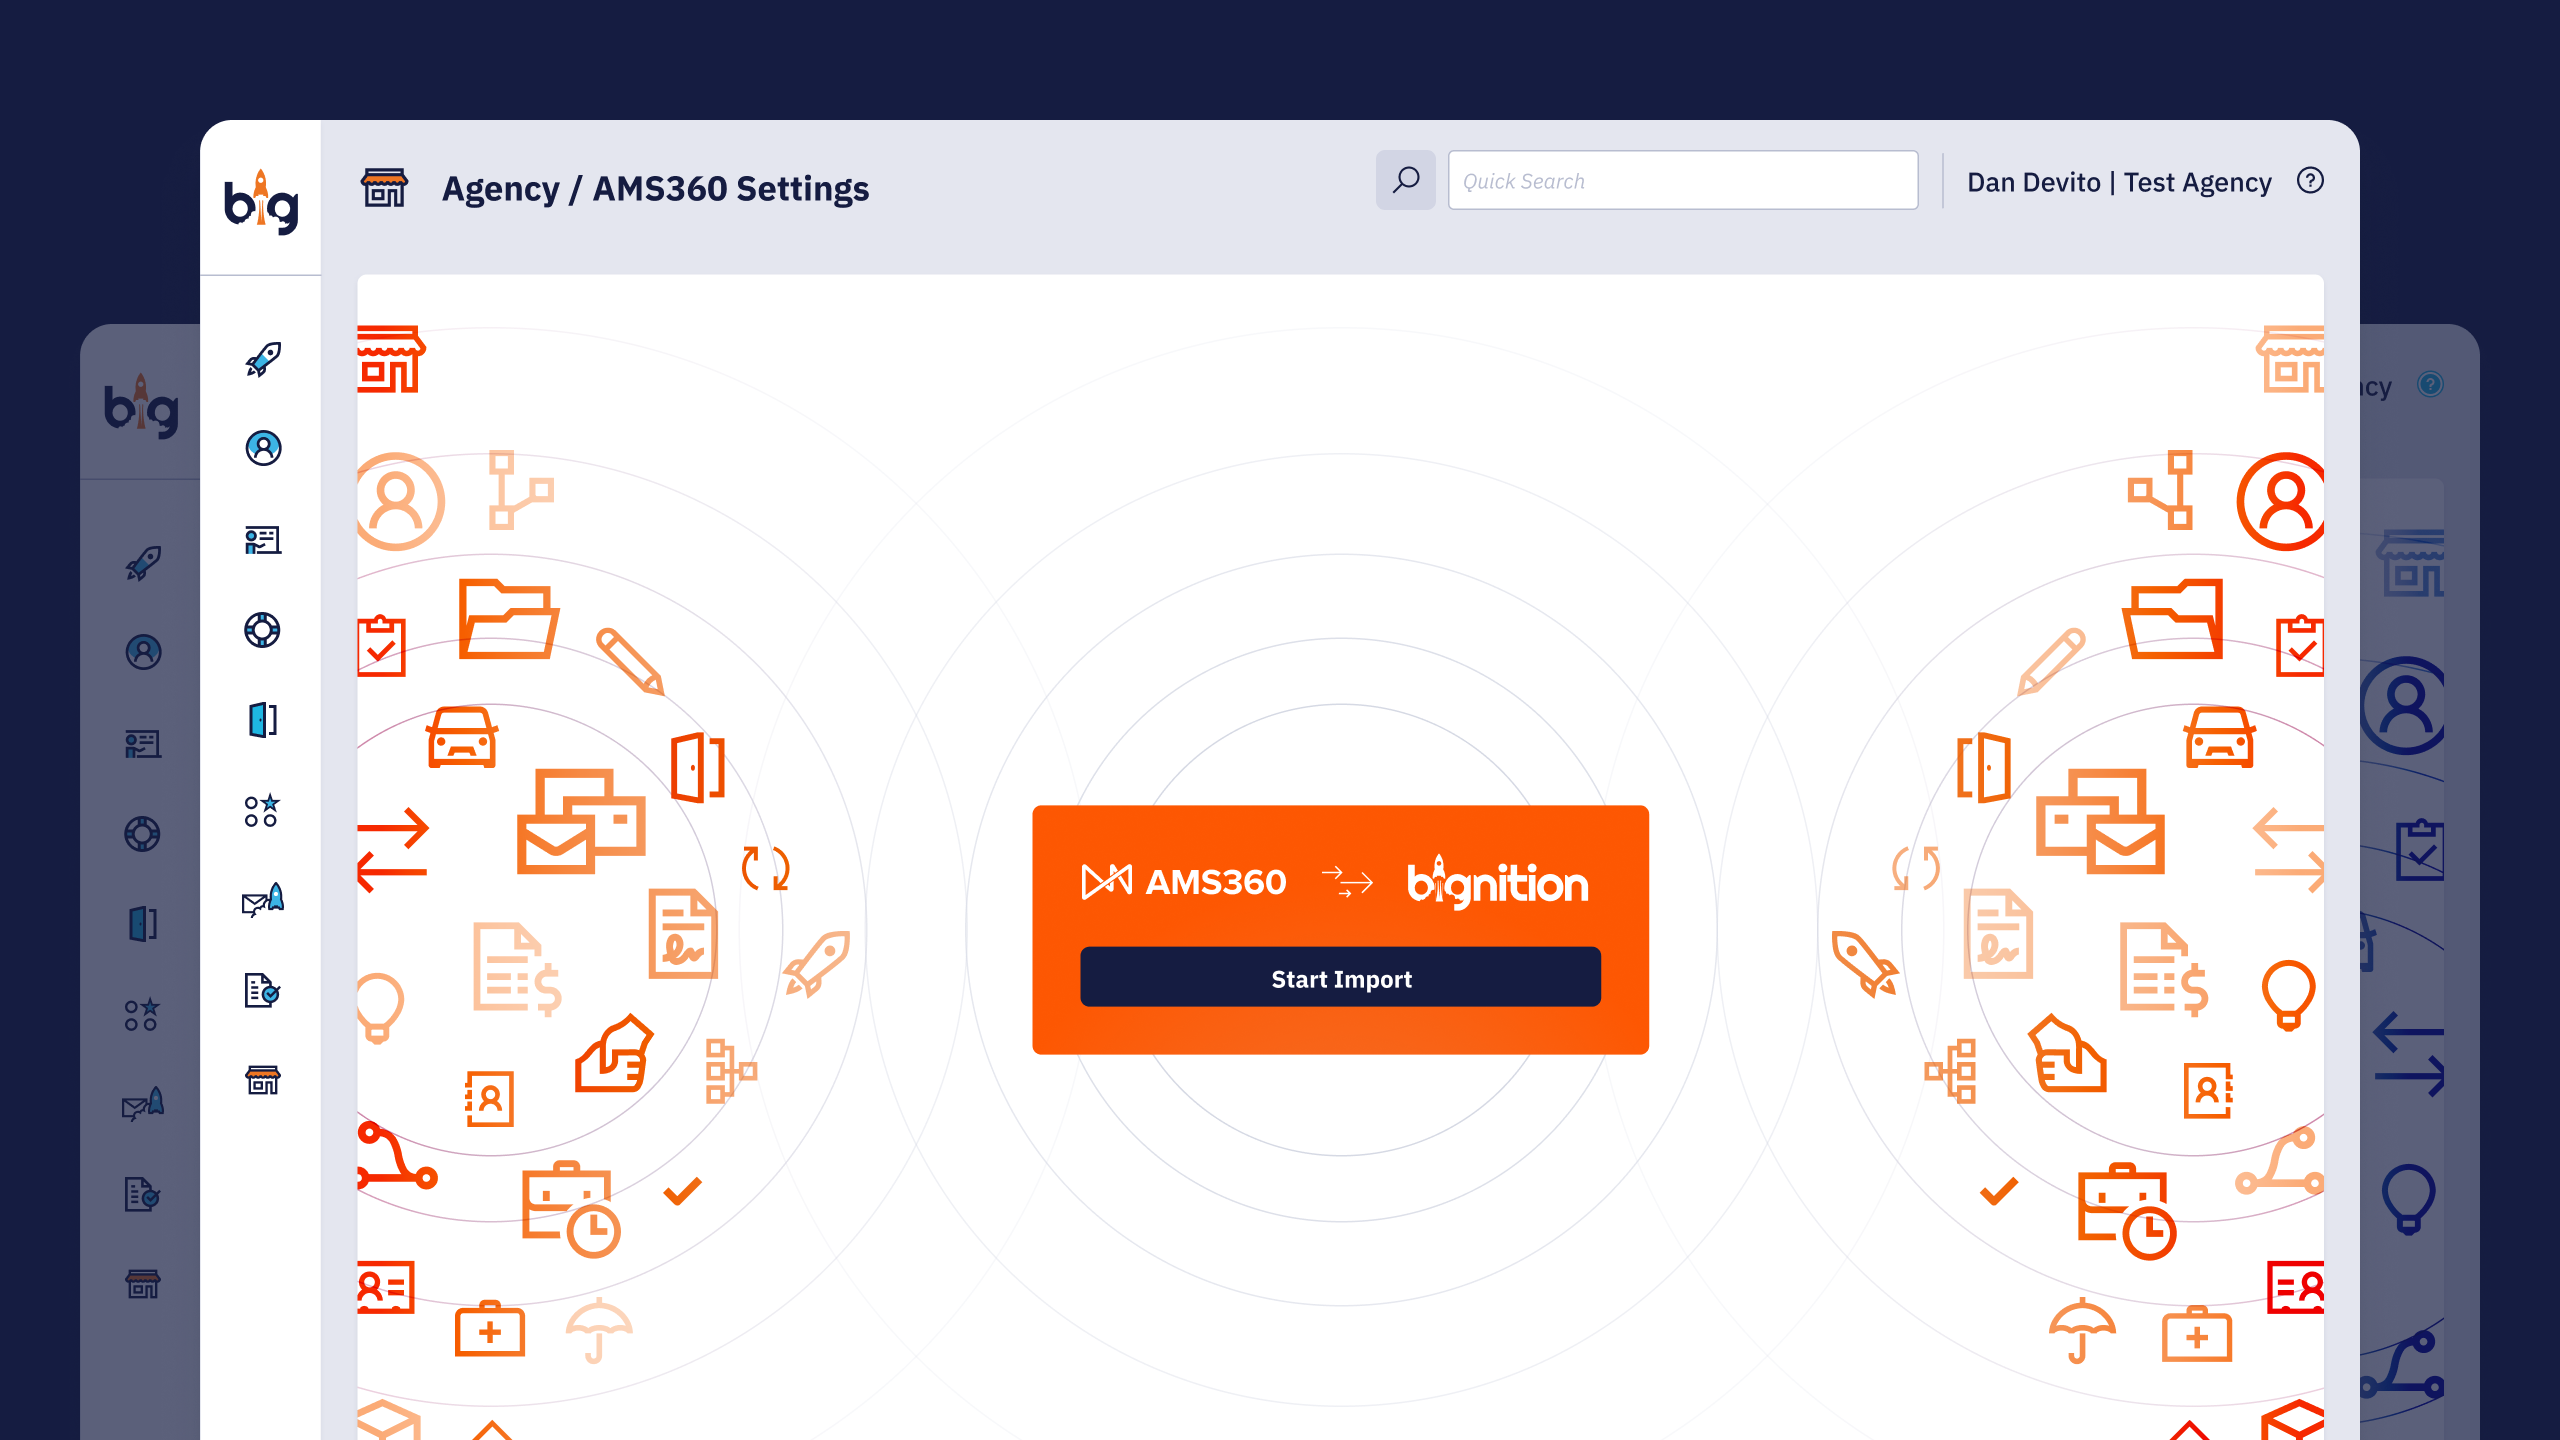Open the envelope rocket sidebar icon

click(x=263, y=900)
